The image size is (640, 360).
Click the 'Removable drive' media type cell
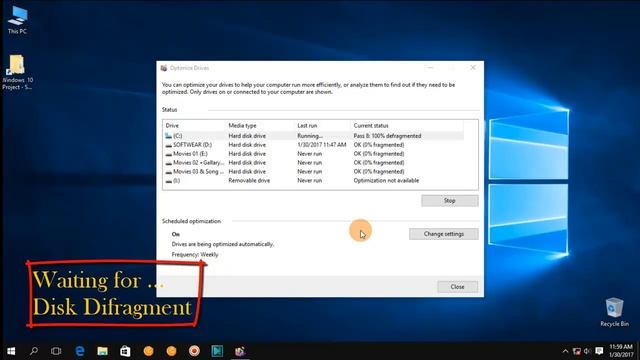pos(249,180)
